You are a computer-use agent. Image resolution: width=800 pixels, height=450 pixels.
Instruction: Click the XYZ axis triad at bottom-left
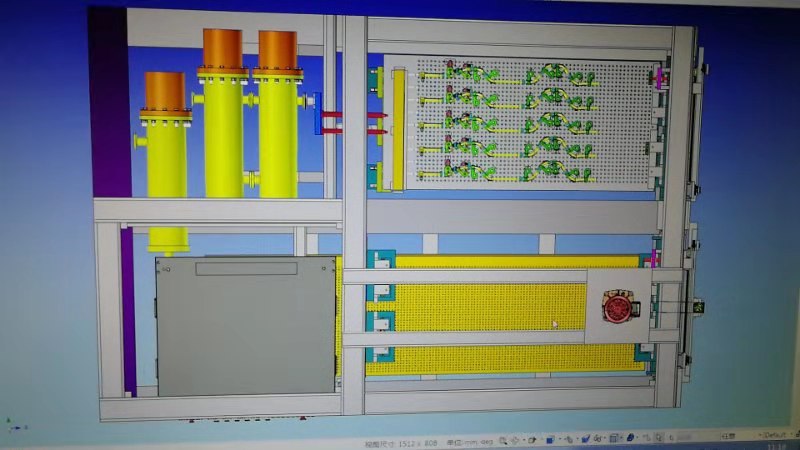[14, 423]
